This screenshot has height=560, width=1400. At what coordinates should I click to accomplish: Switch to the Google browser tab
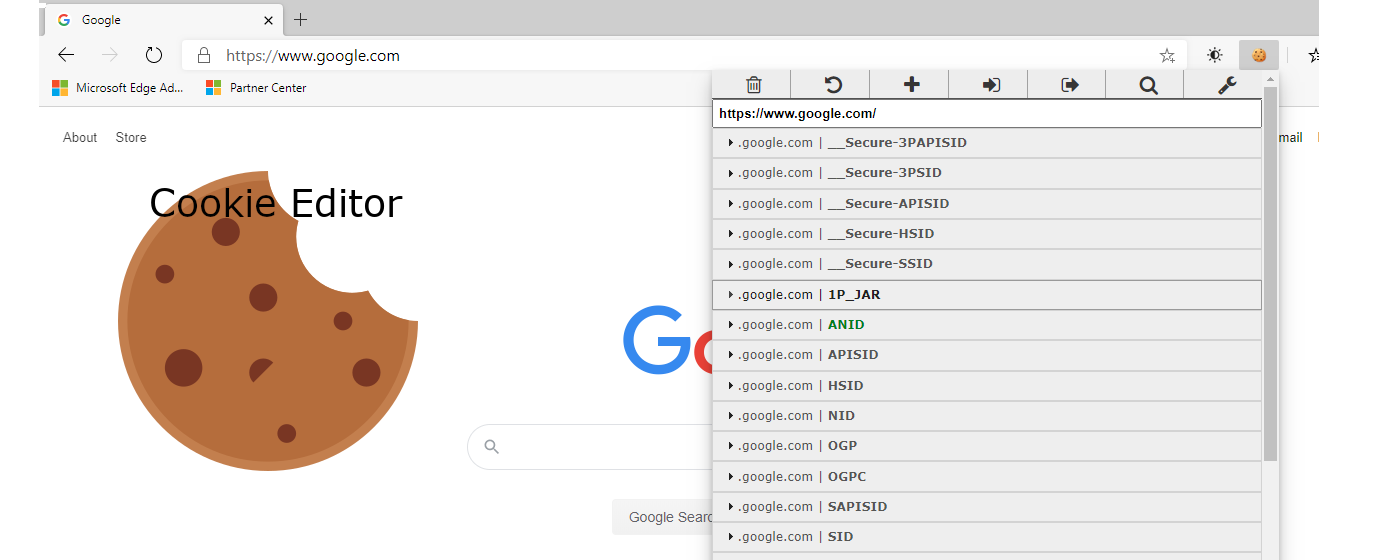pos(163,20)
